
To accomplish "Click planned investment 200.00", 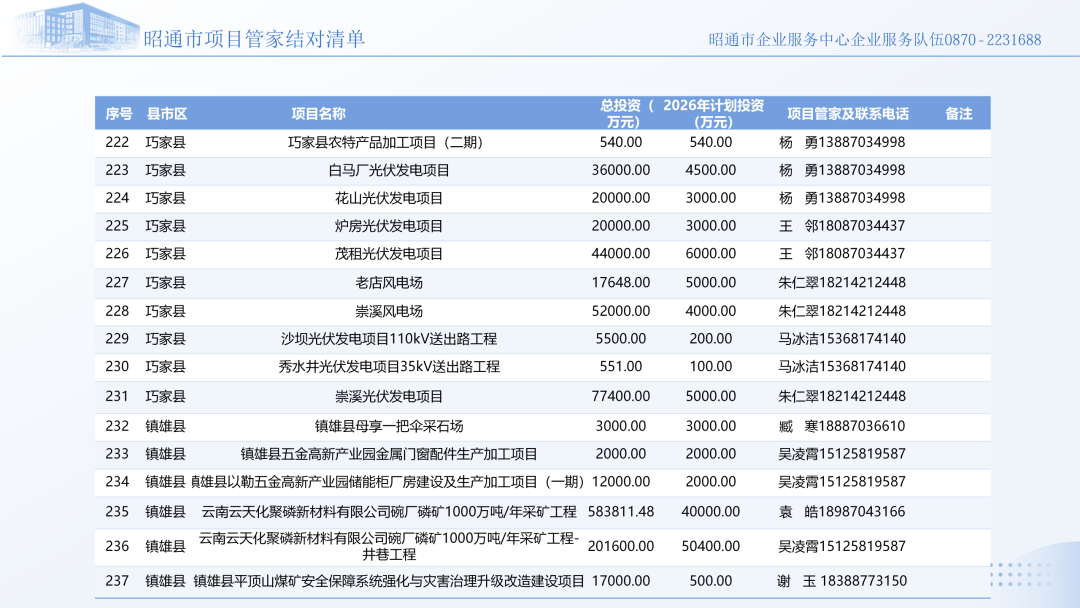I will [x=711, y=339].
